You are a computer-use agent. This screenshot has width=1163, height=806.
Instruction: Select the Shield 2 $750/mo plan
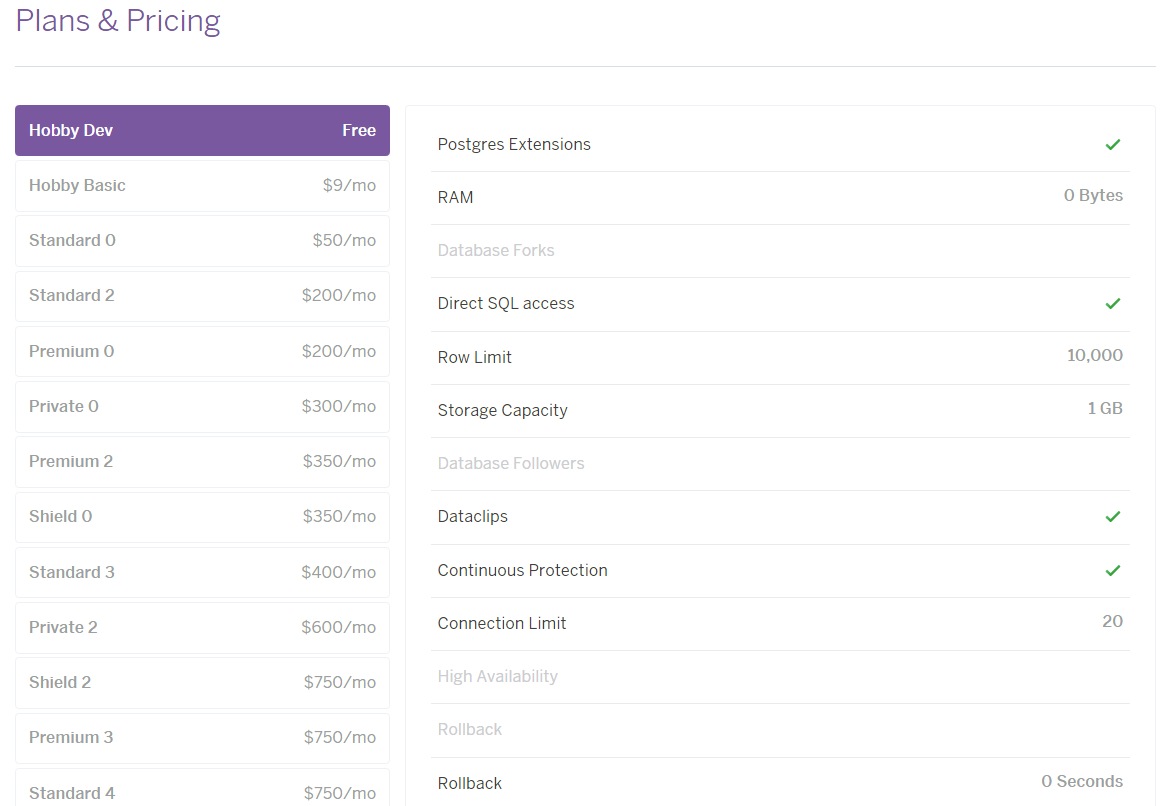pos(202,682)
